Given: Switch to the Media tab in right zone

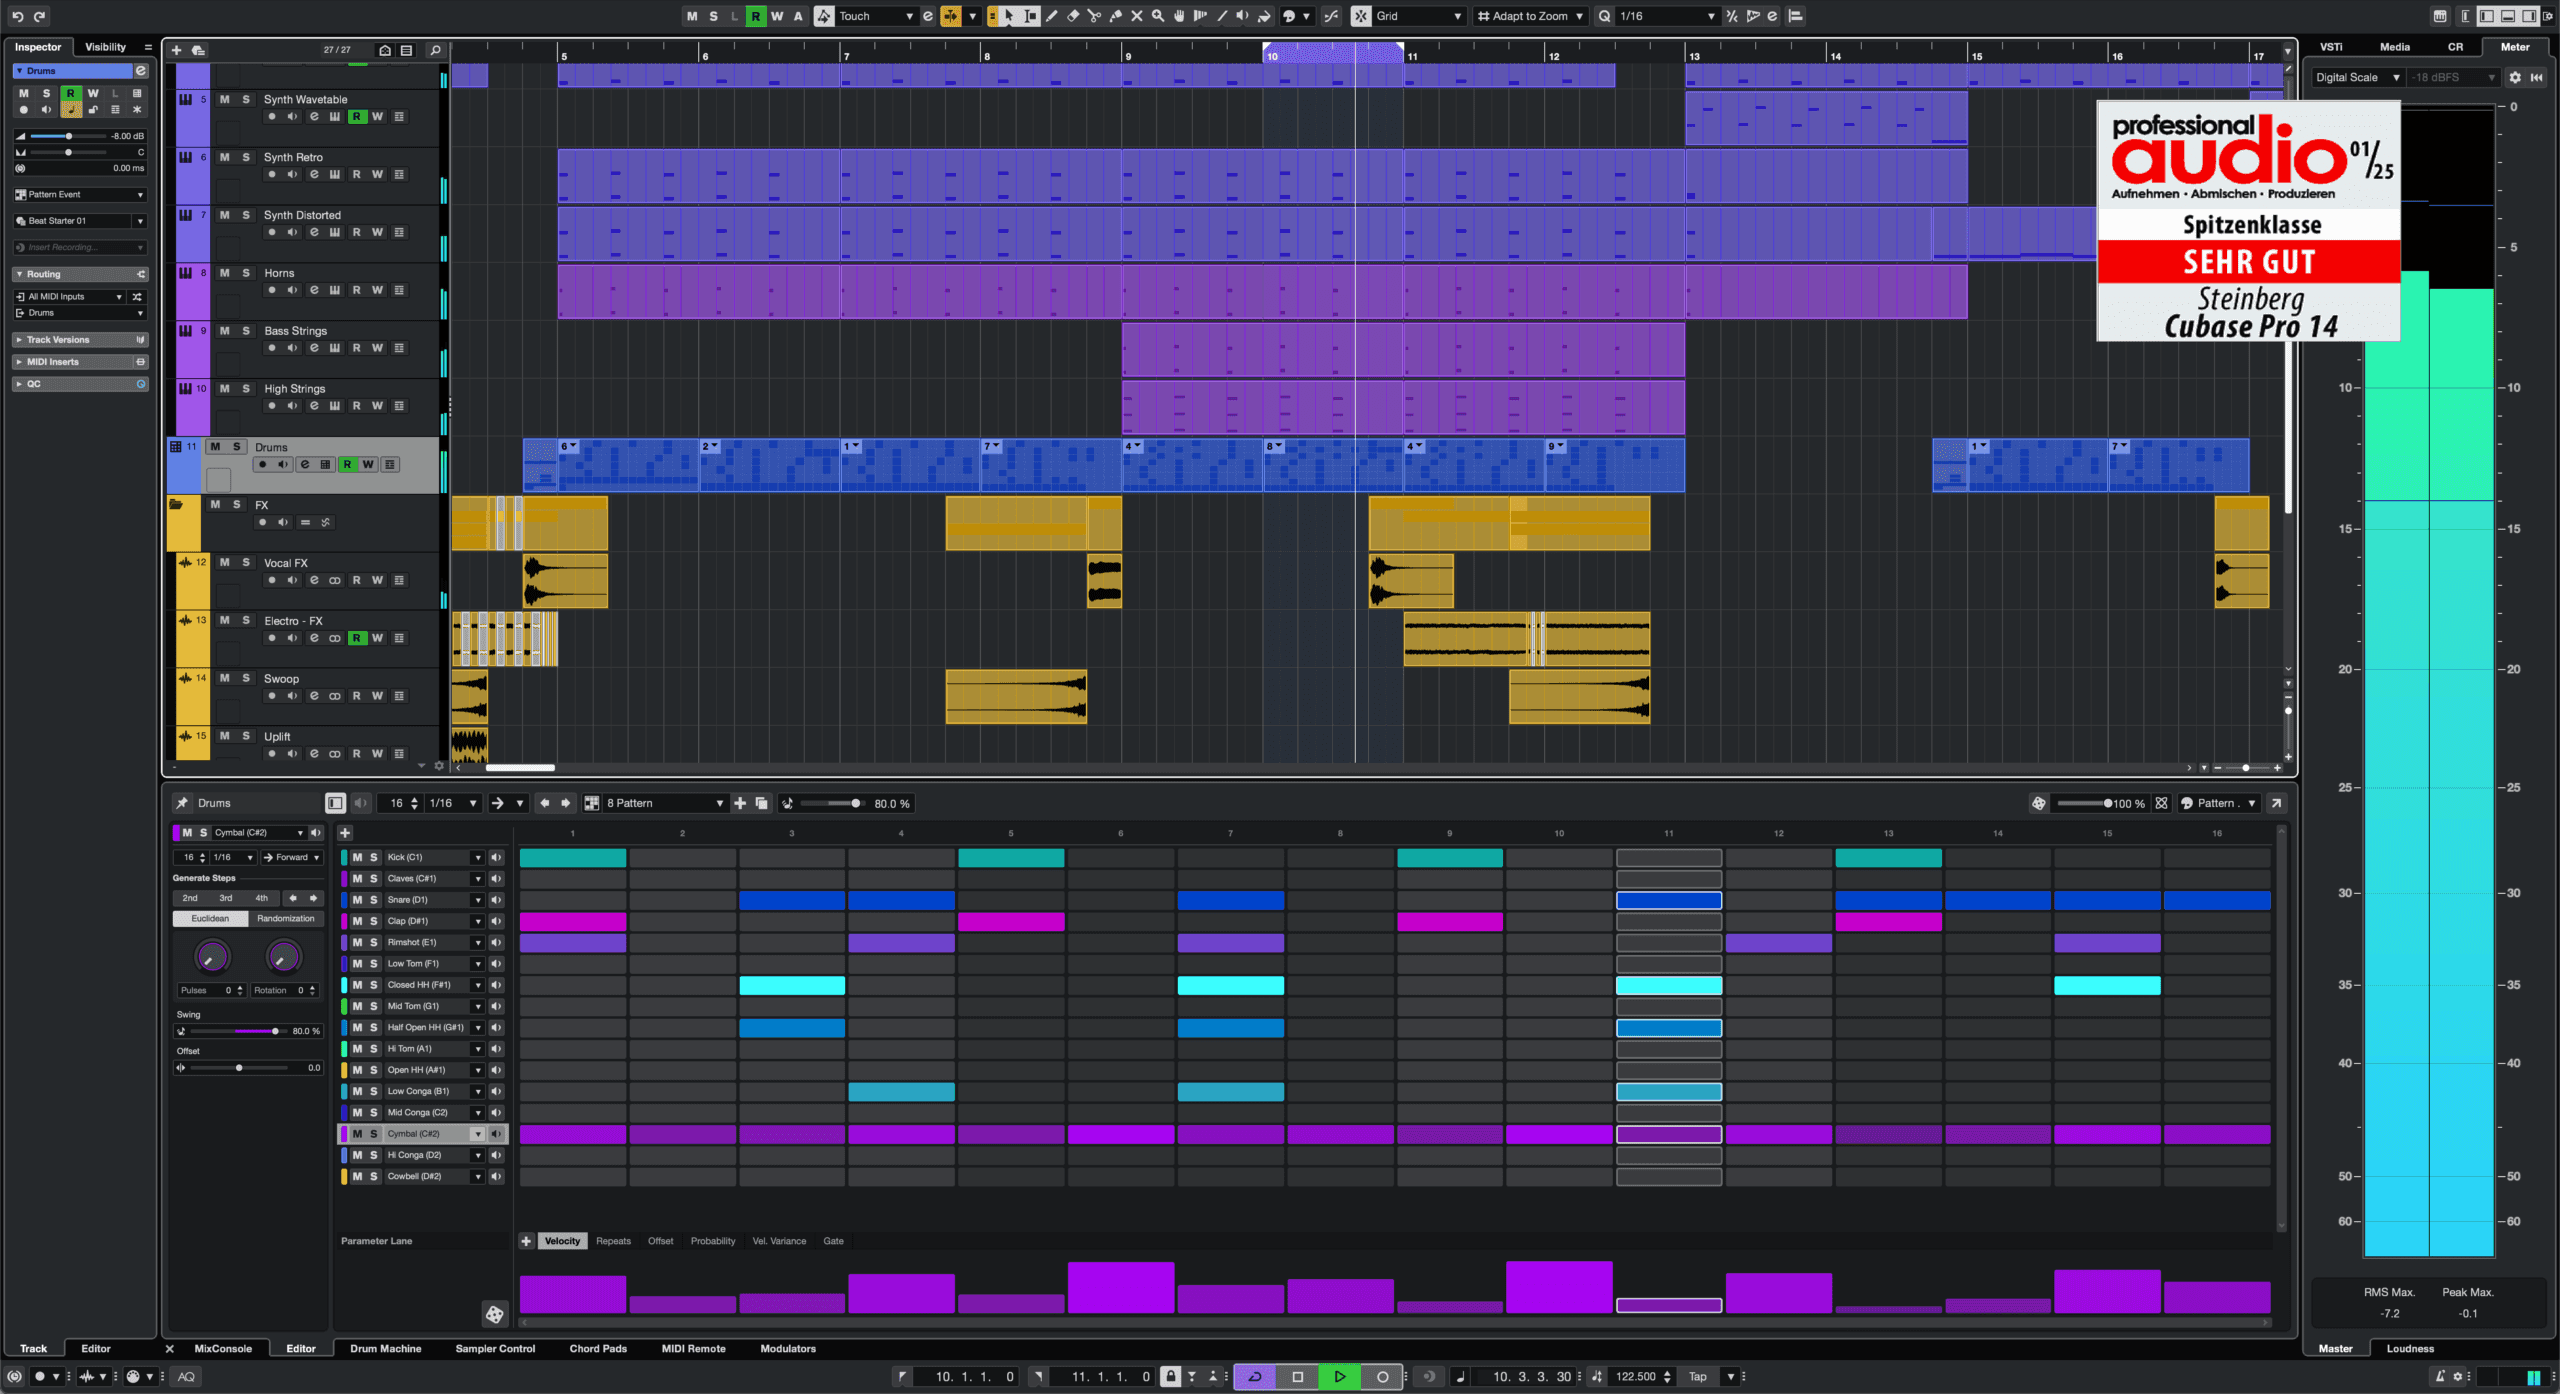Looking at the screenshot, I should [x=2394, y=47].
